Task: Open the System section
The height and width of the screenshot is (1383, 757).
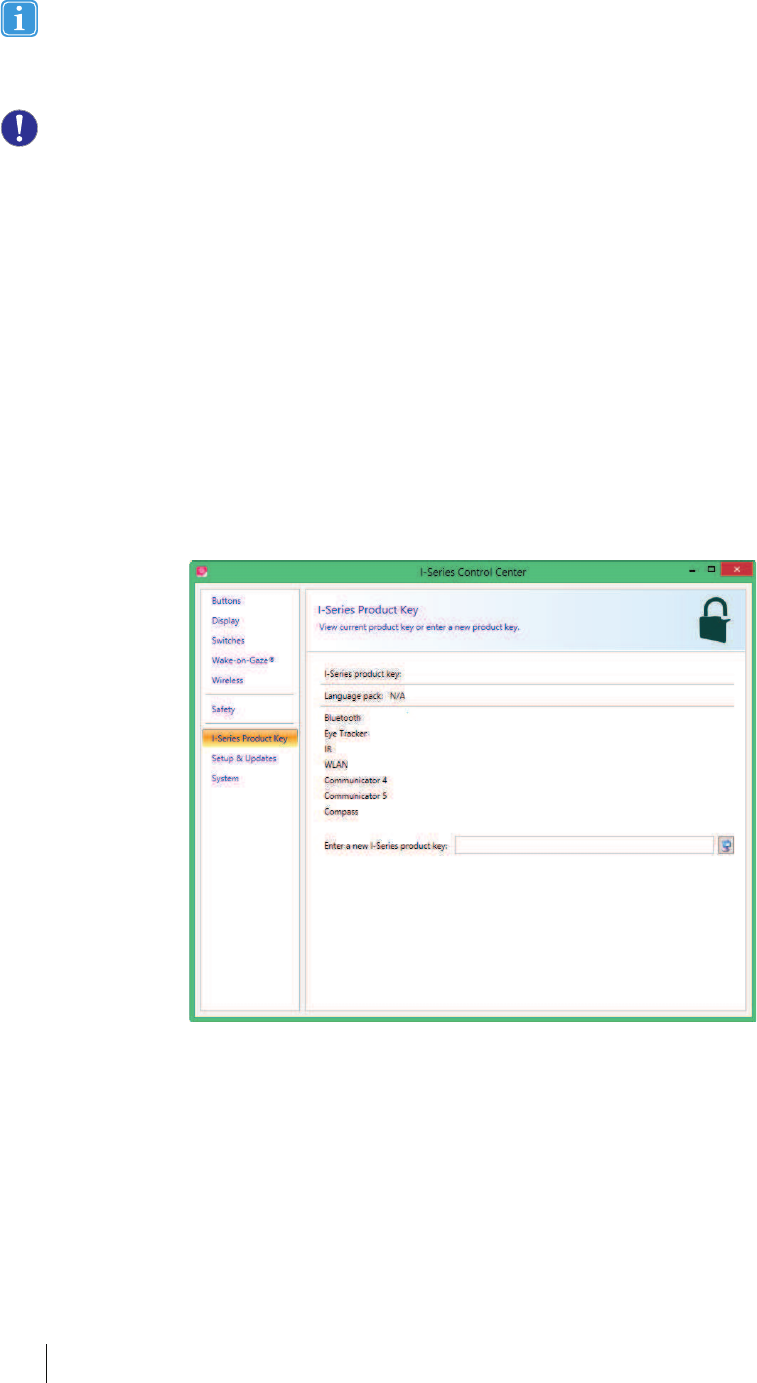Action: 225,778
